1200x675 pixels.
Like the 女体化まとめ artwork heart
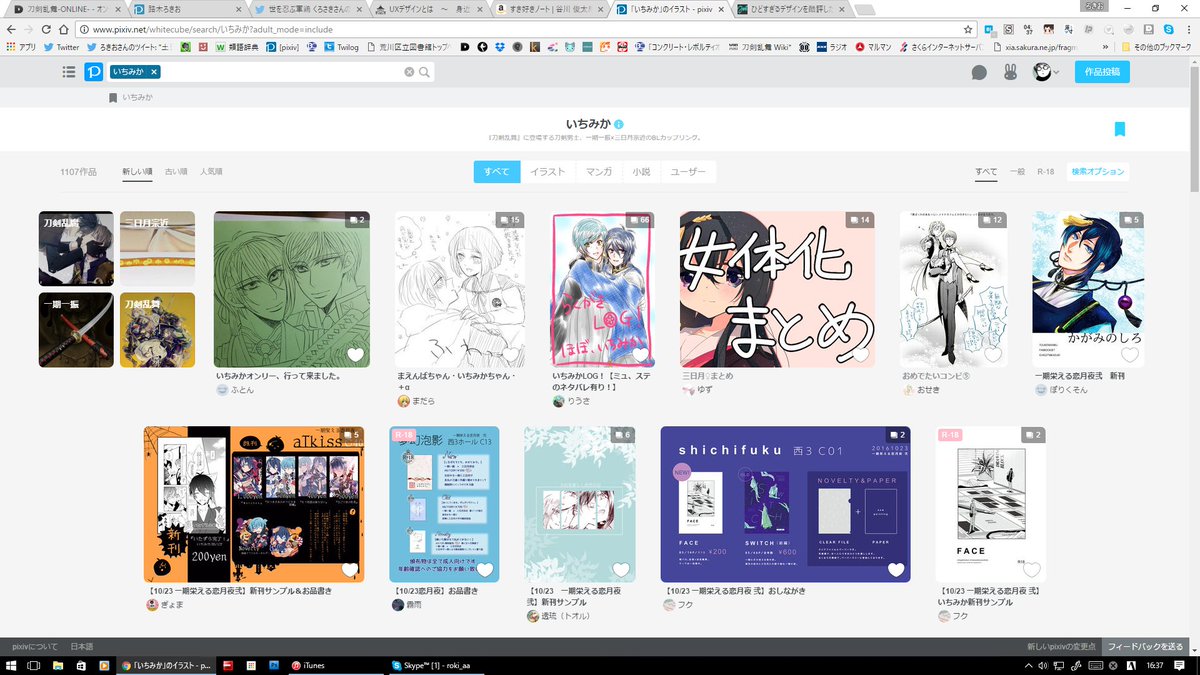click(860, 355)
